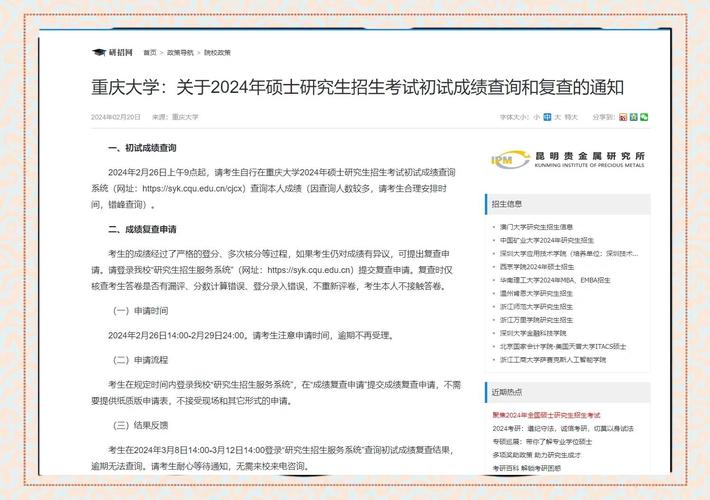
Task: Click heading 二、成绩复查申请
Action: click(142, 230)
